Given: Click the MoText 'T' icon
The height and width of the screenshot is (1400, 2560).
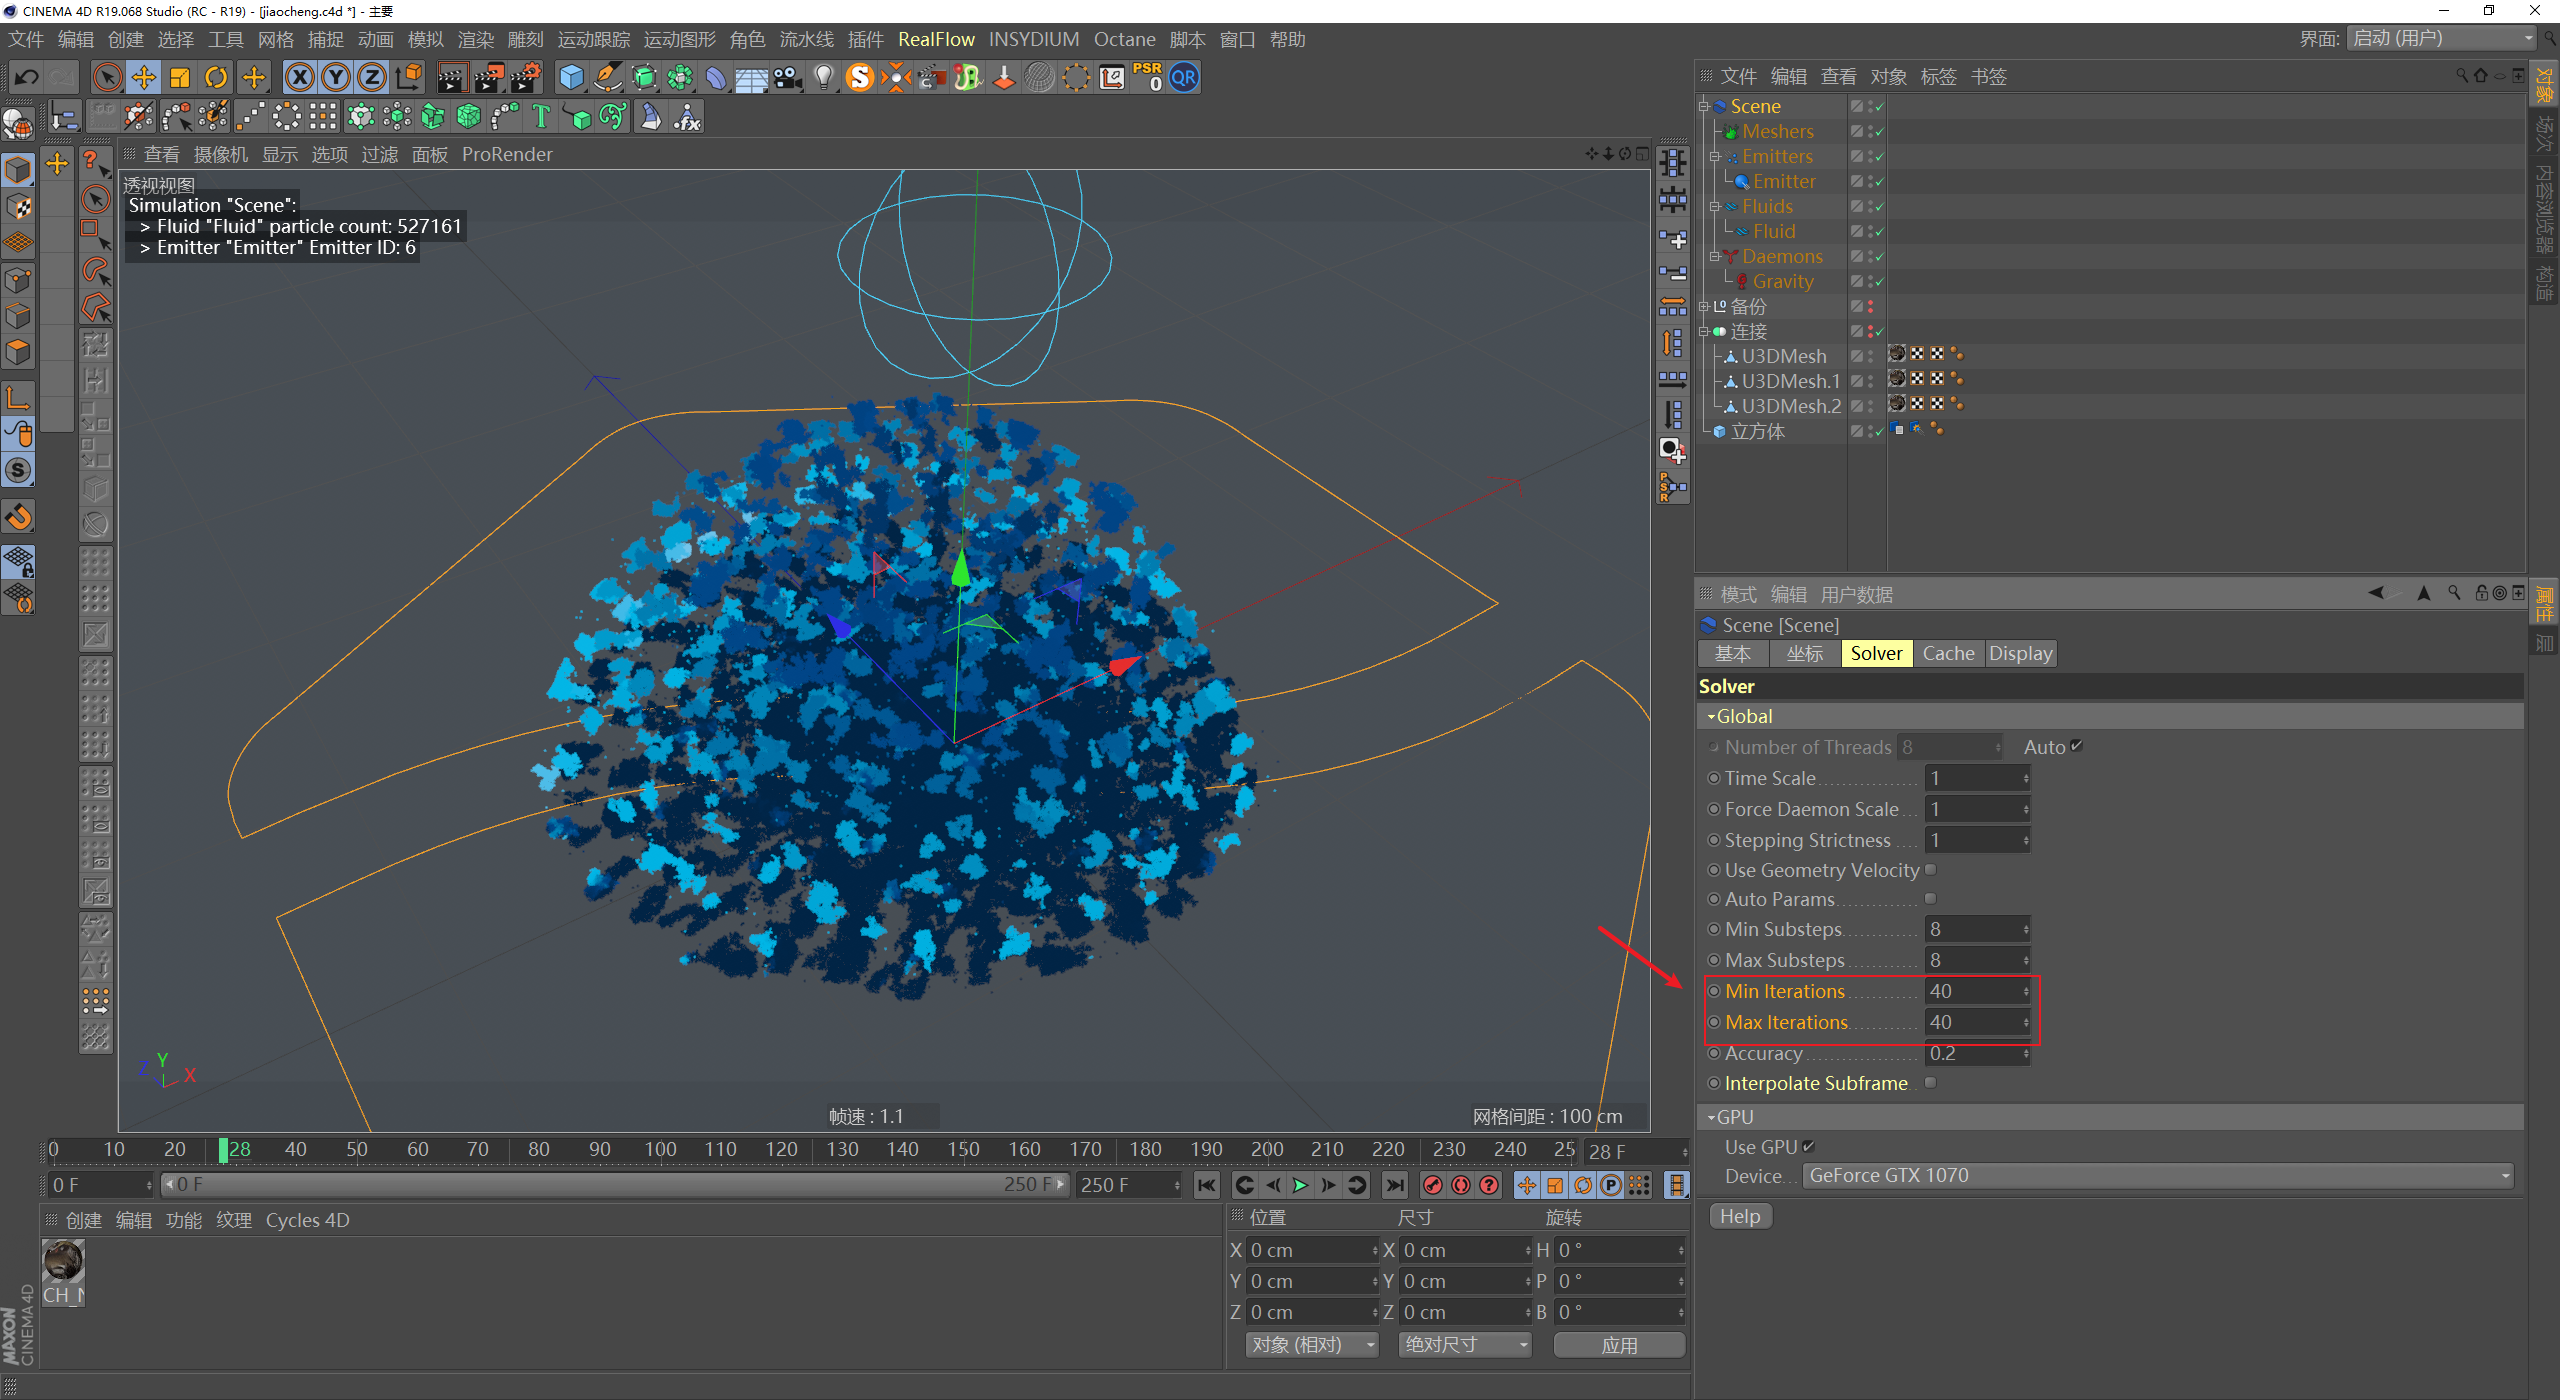Looking at the screenshot, I should pyautogui.click(x=541, y=117).
